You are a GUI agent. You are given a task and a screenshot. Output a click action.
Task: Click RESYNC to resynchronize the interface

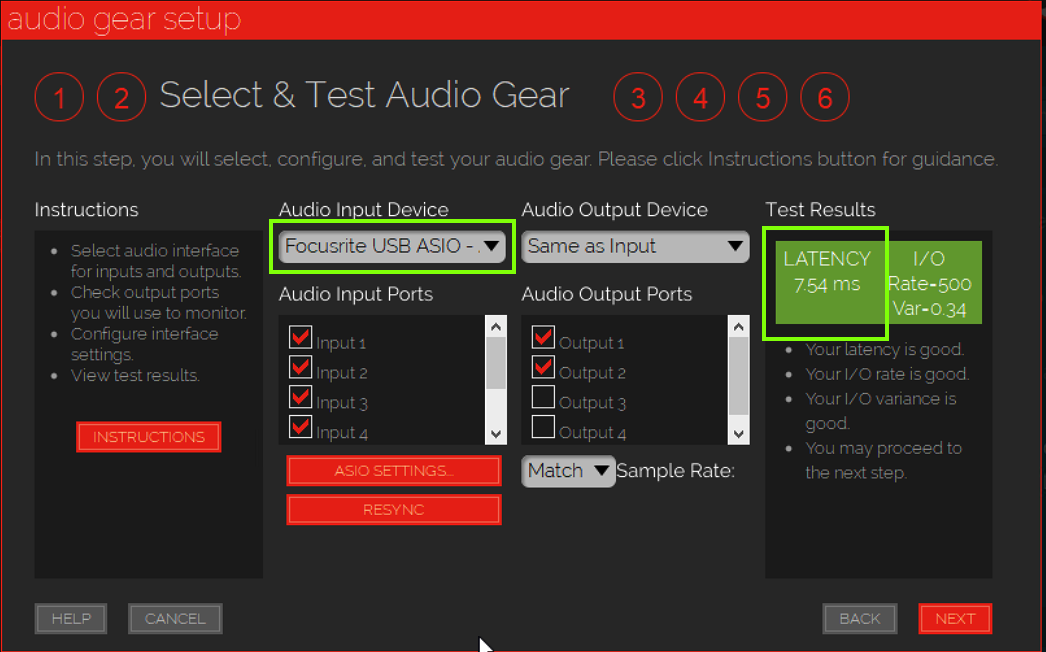point(393,509)
